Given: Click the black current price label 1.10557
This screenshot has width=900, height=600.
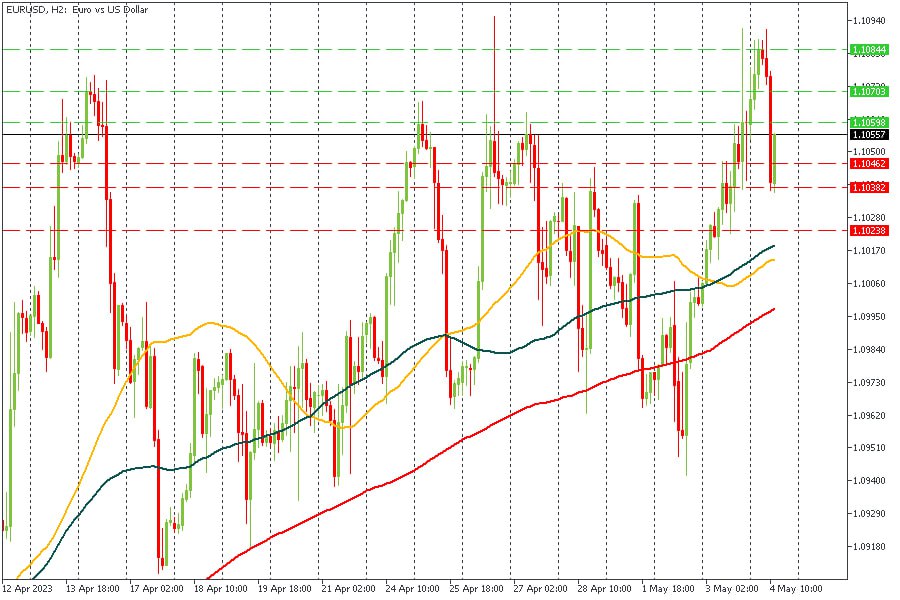Looking at the screenshot, I should click(x=869, y=134).
